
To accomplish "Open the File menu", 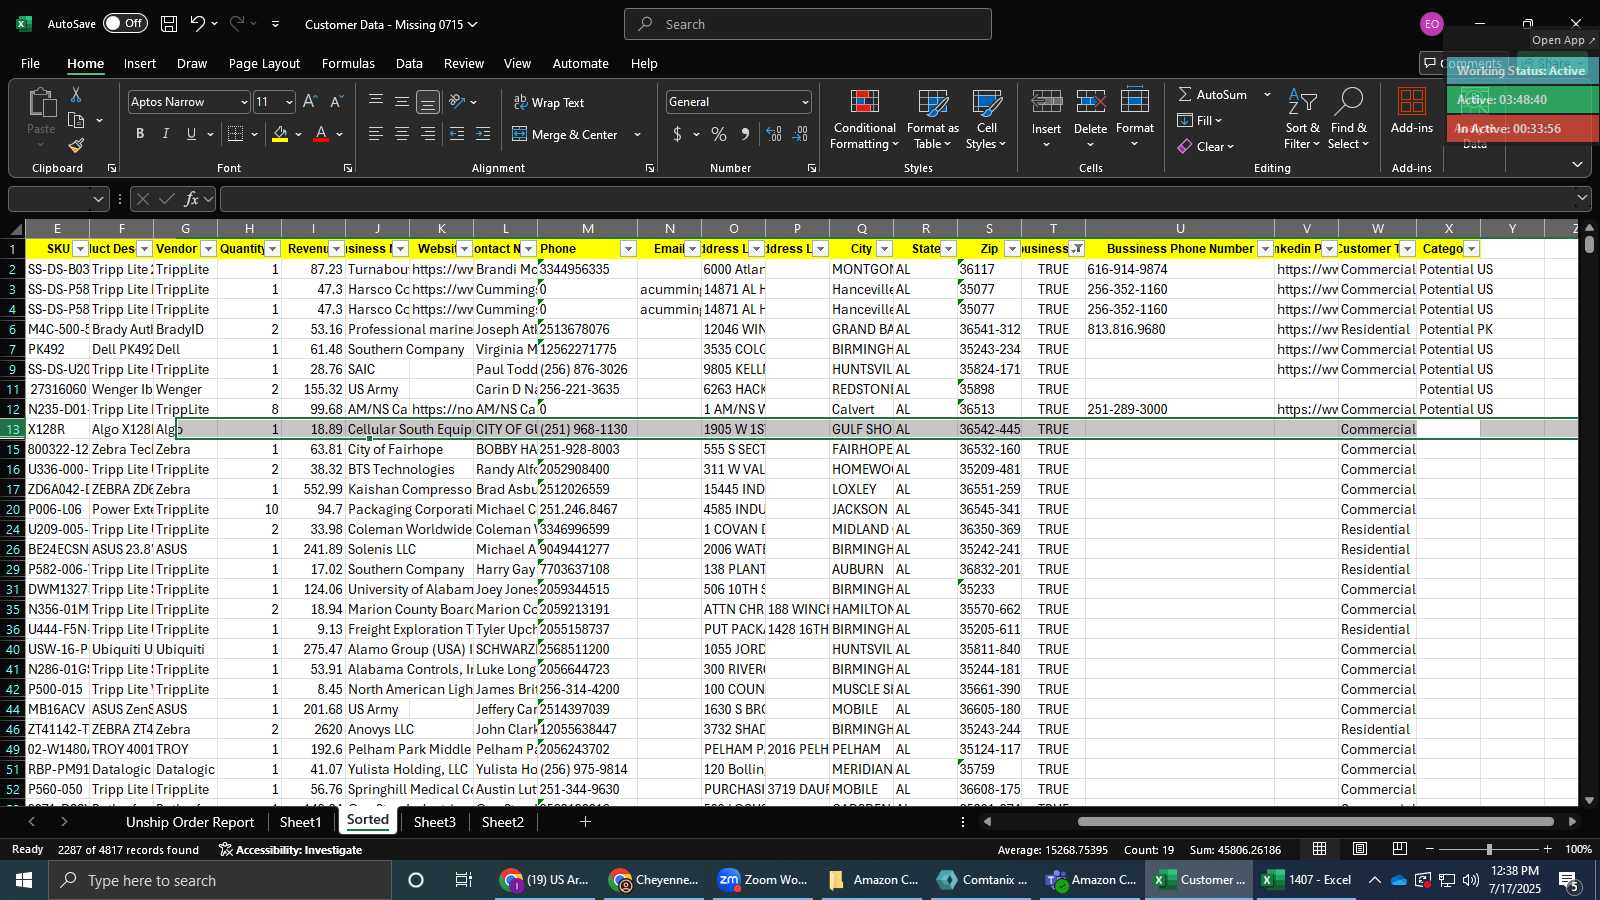I will point(31,63).
